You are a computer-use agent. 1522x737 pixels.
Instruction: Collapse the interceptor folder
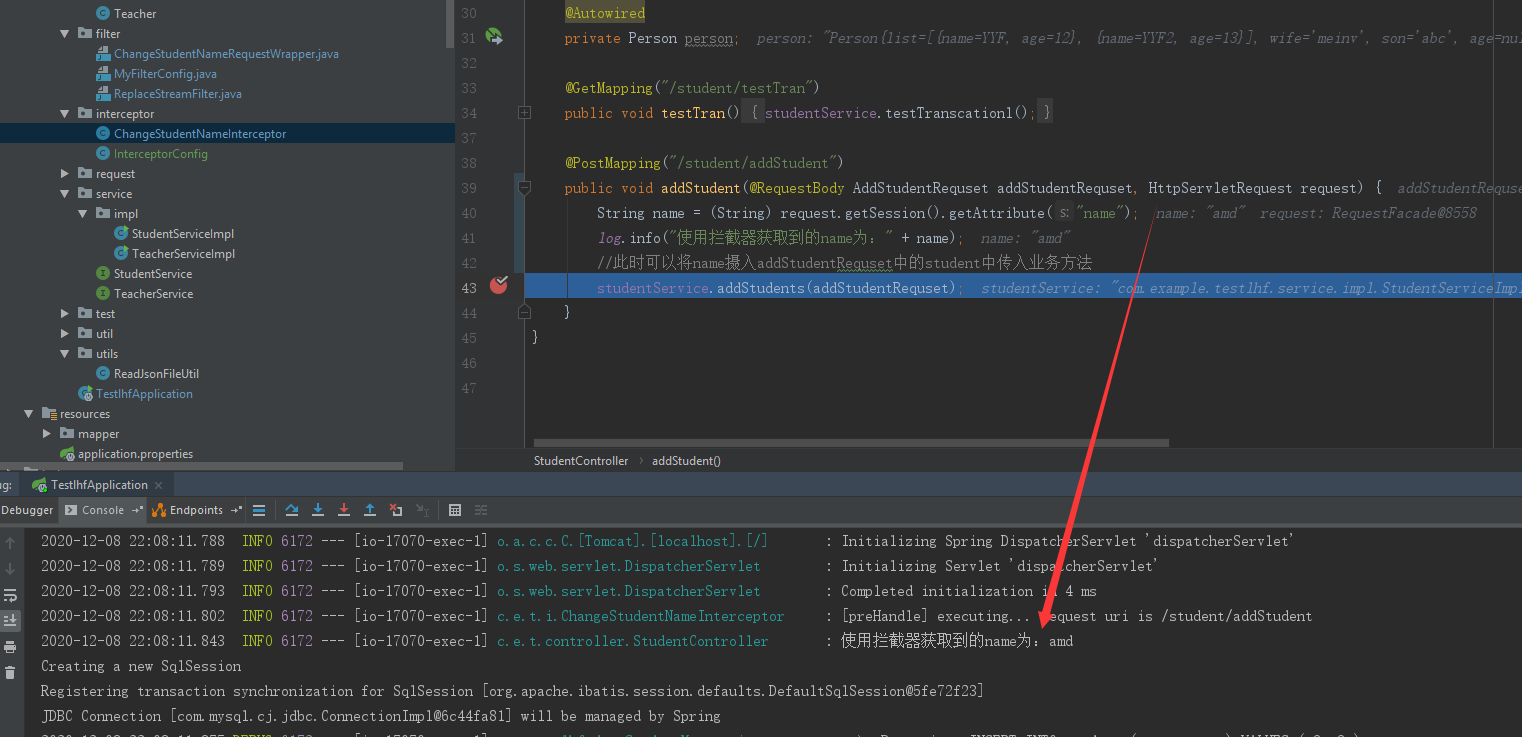[63, 113]
